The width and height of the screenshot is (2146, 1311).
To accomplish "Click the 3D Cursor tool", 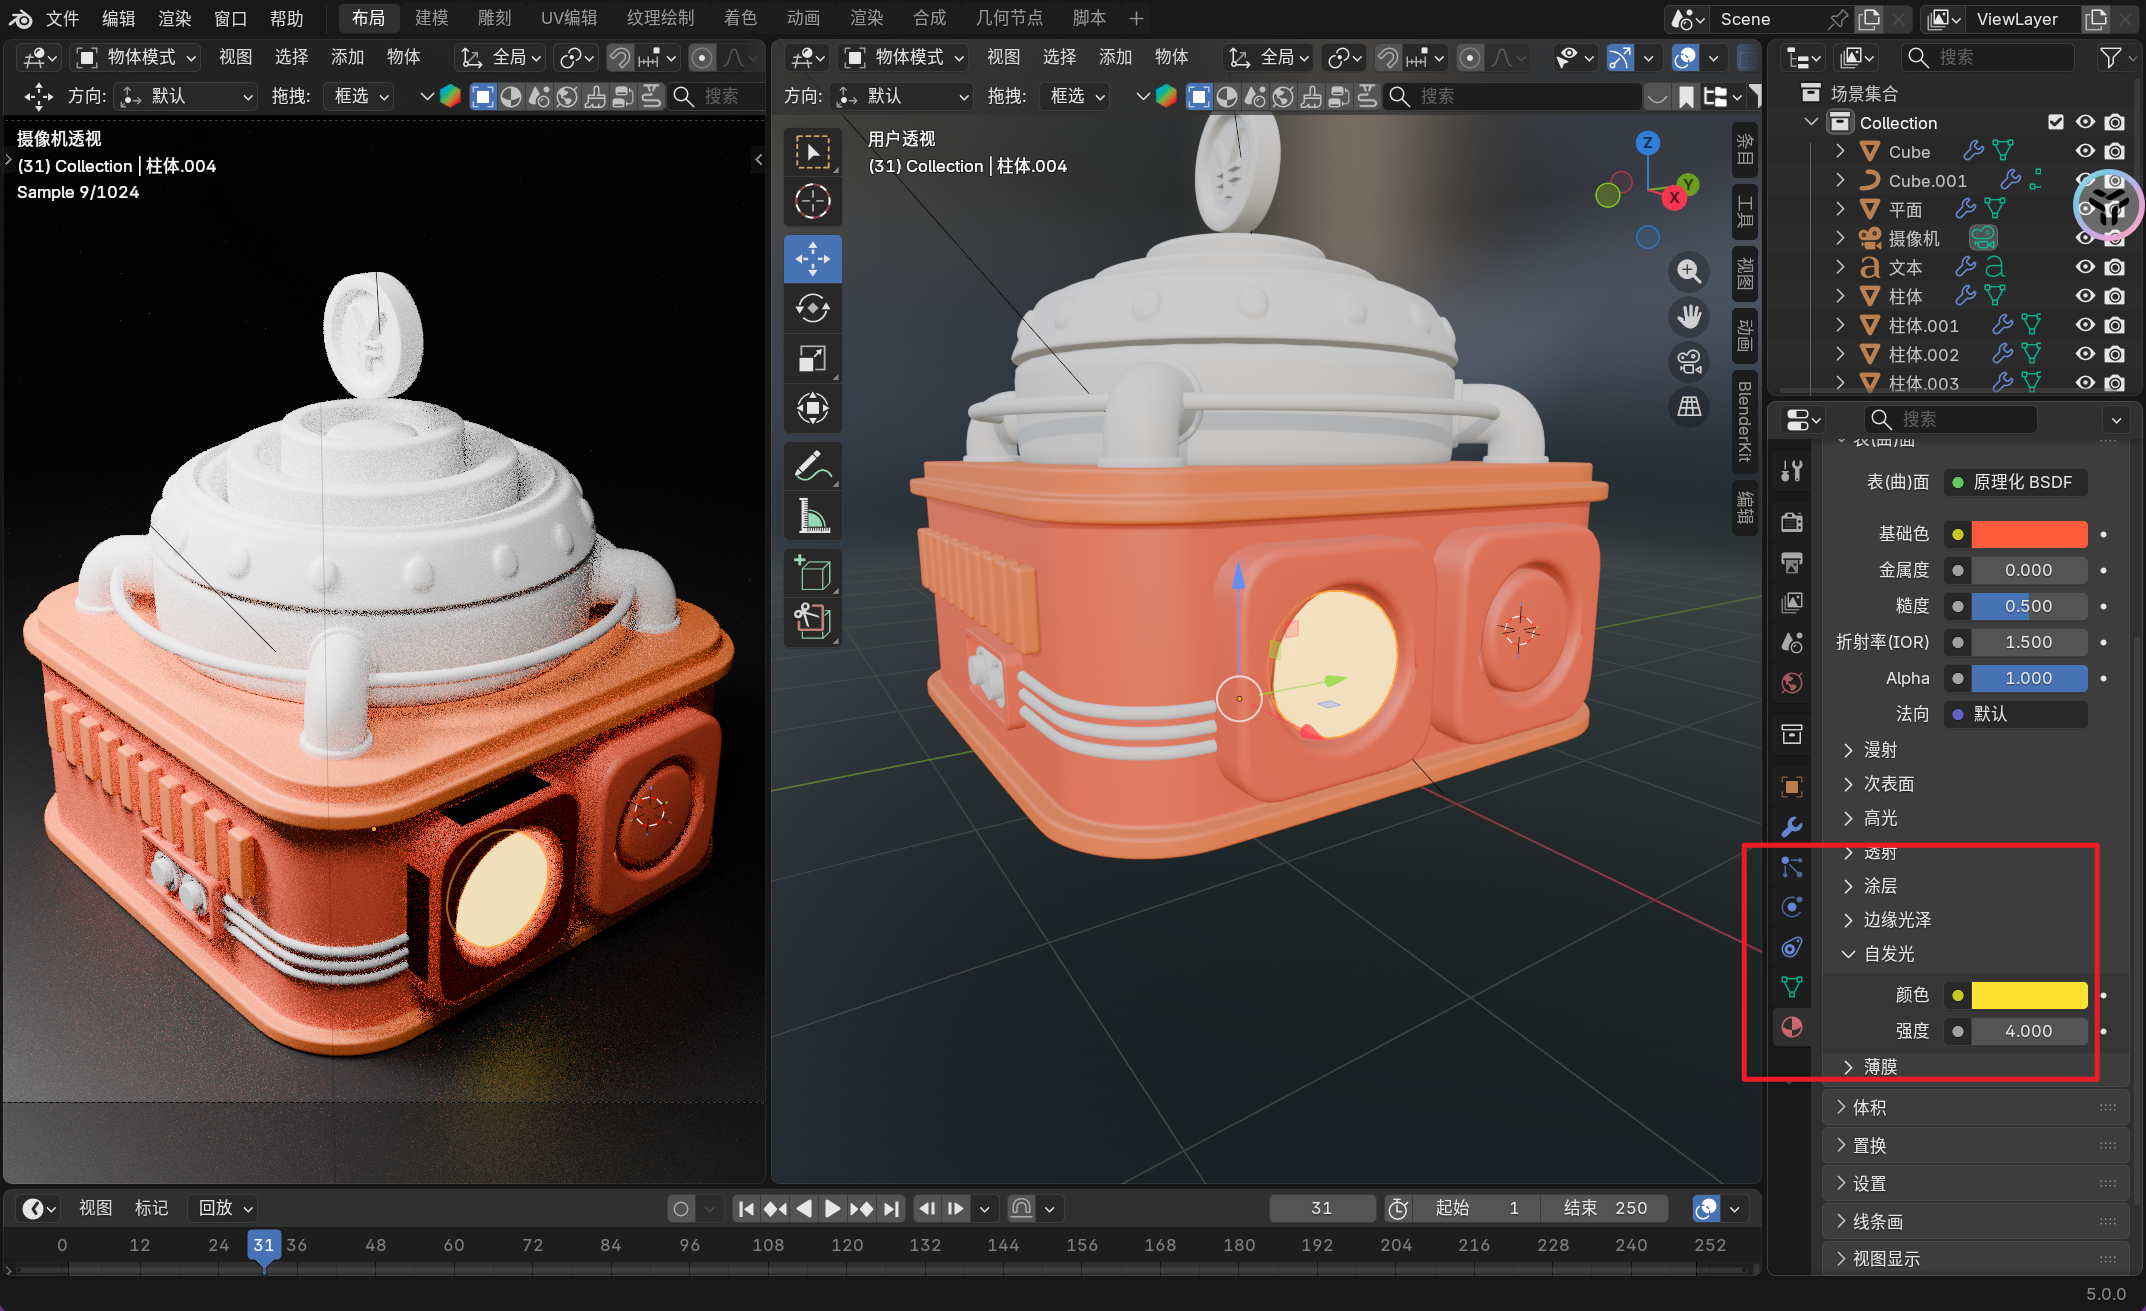I will (812, 202).
